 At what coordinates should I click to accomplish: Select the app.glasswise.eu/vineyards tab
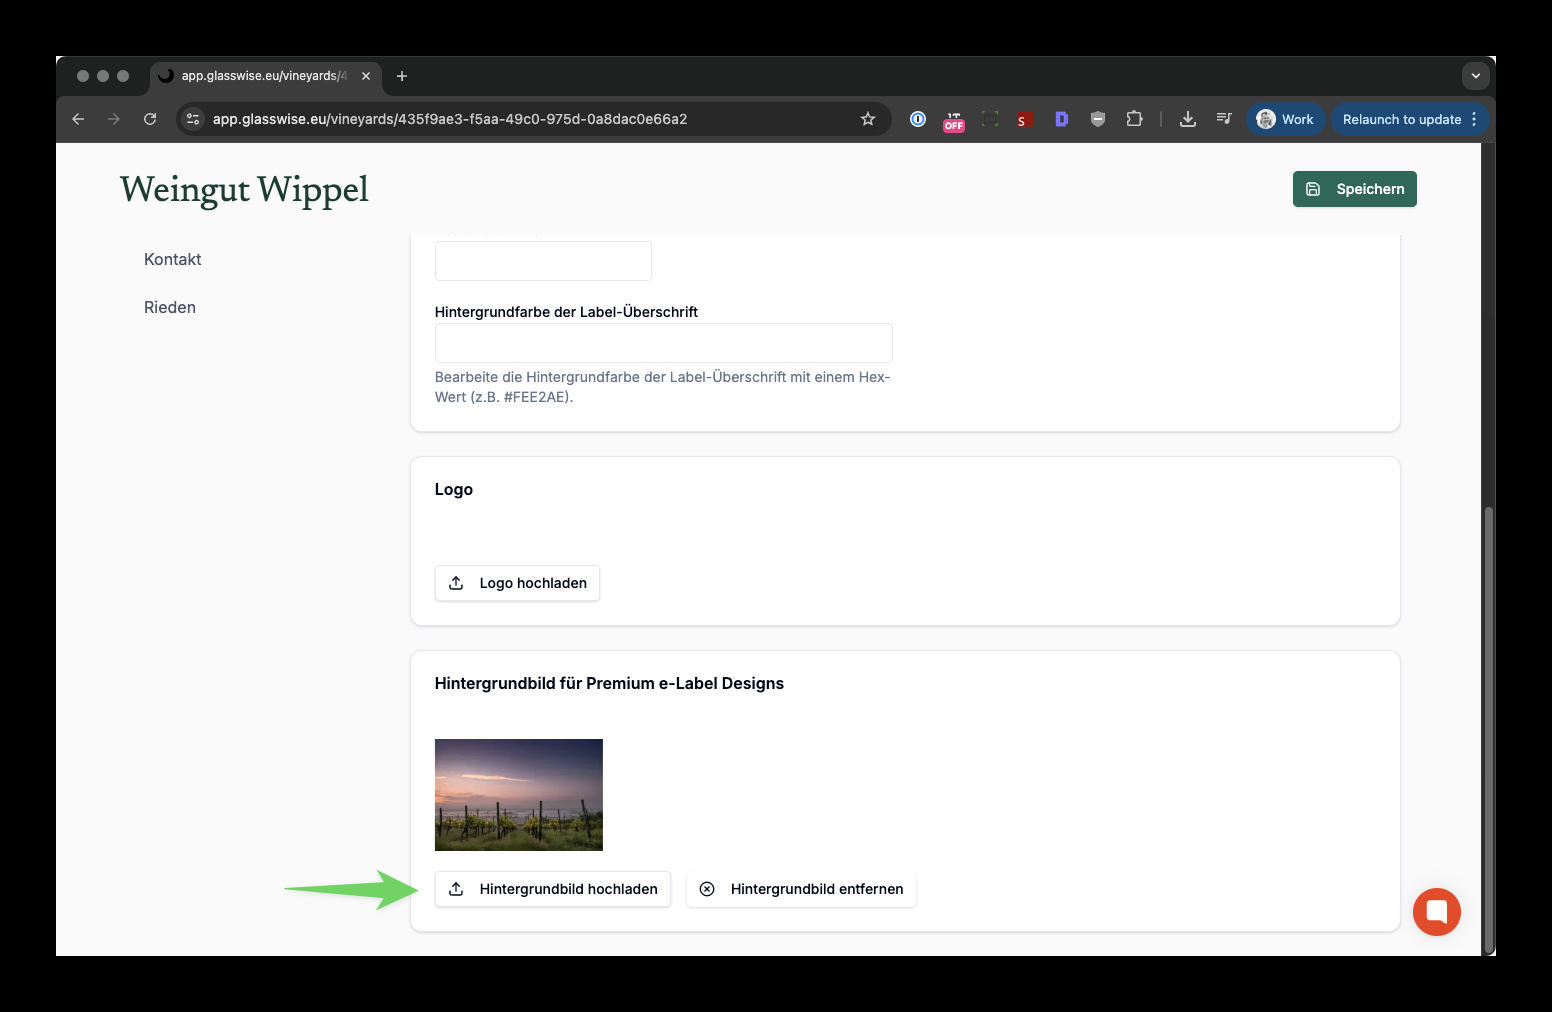click(x=264, y=76)
